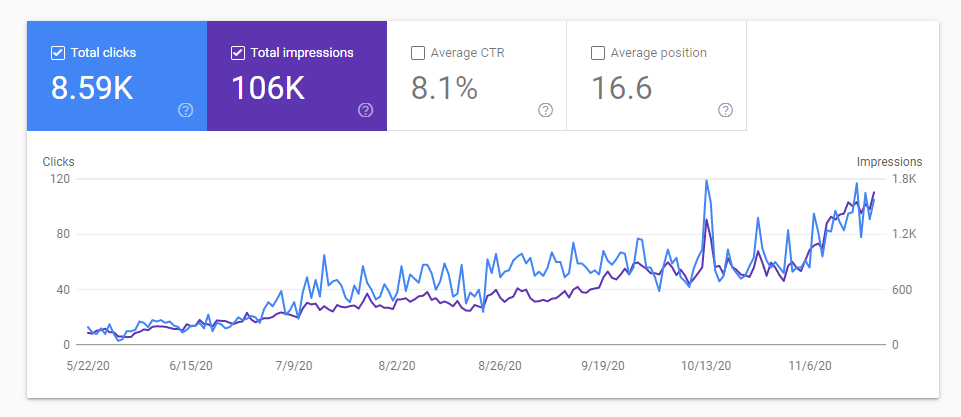The height and width of the screenshot is (417, 961).
Task: Click the Impressions axis title
Action: [x=889, y=161]
